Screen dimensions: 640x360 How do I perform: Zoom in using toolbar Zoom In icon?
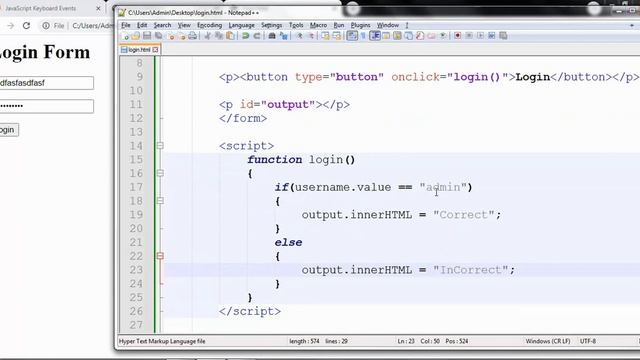(300, 36)
